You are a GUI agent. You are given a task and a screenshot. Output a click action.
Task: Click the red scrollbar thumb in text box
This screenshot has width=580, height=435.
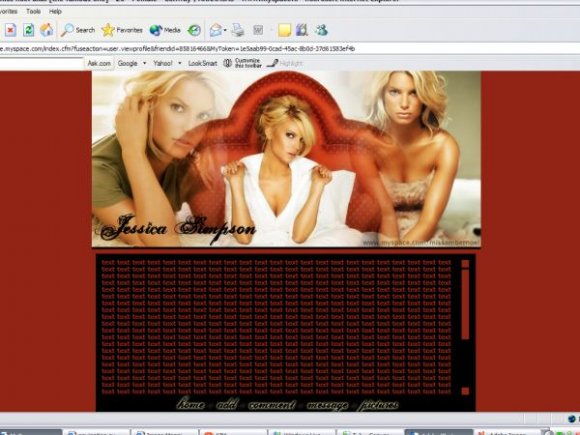(x=465, y=304)
